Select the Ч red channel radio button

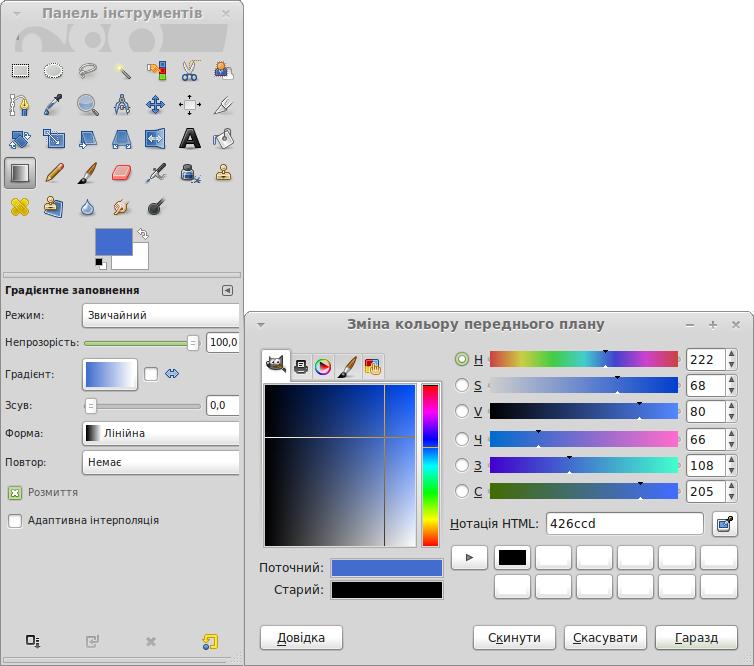point(462,439)
